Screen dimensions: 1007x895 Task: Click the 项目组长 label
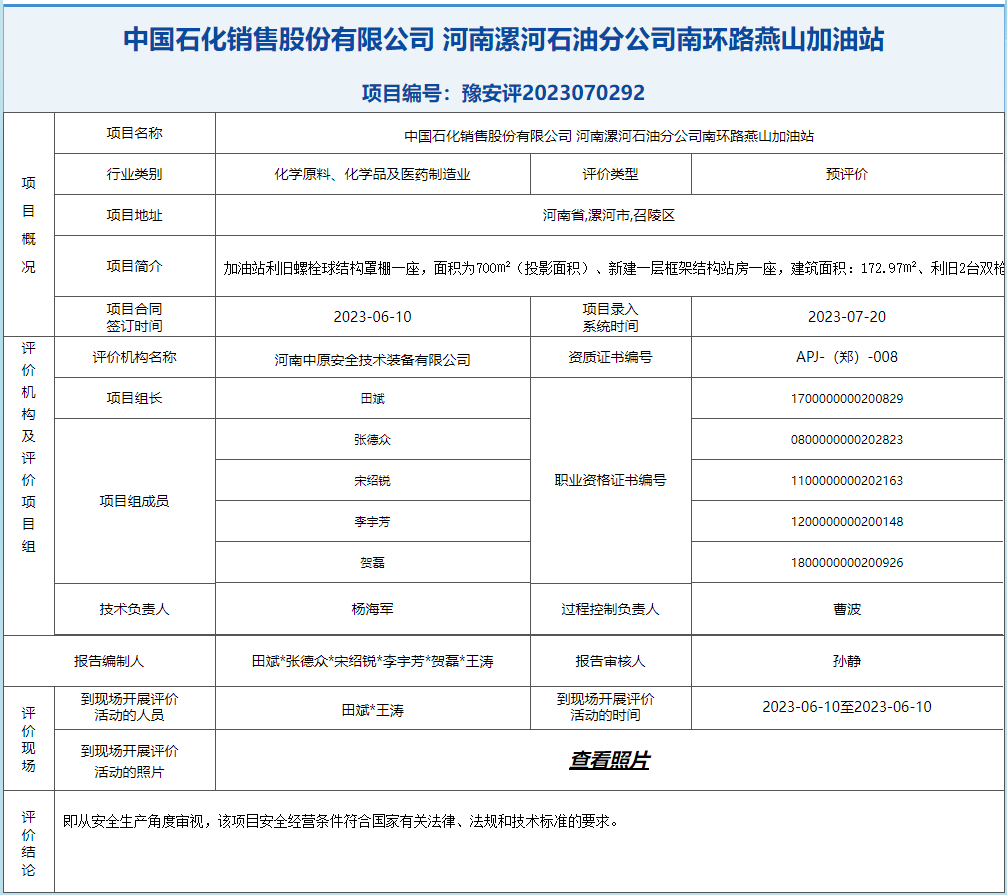coord(134,398)
